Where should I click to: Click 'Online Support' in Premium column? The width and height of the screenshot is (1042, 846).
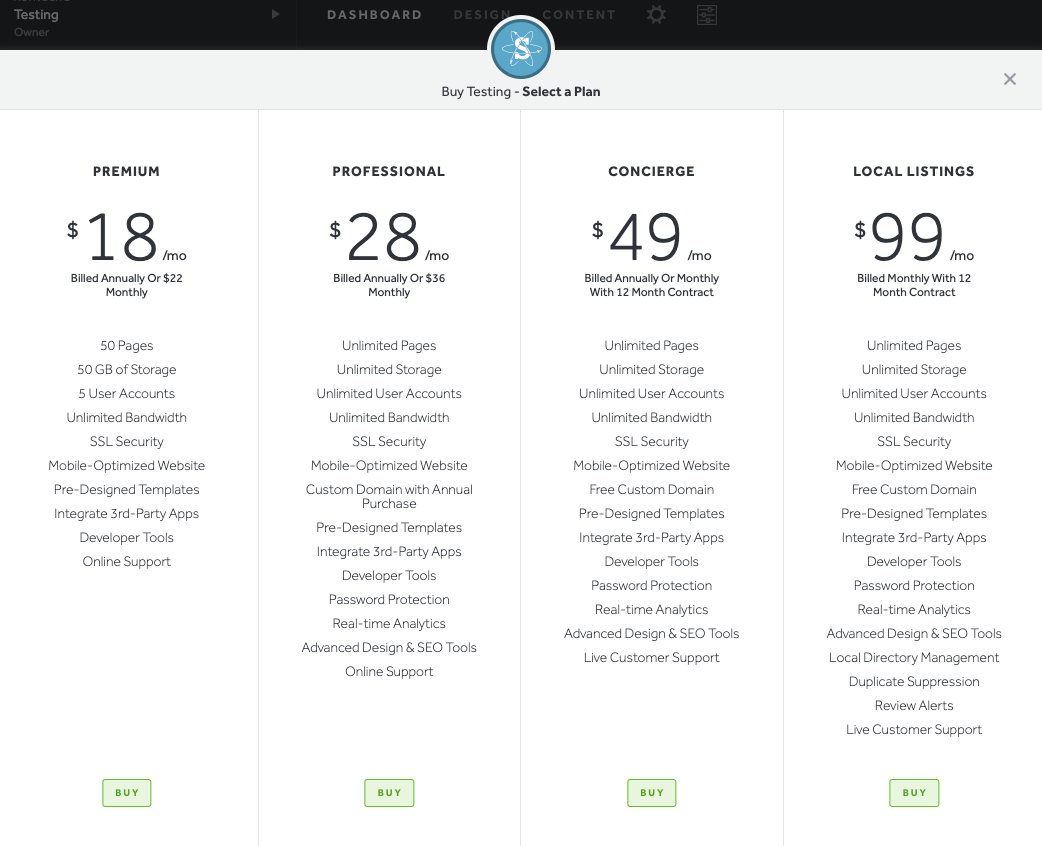126,562
